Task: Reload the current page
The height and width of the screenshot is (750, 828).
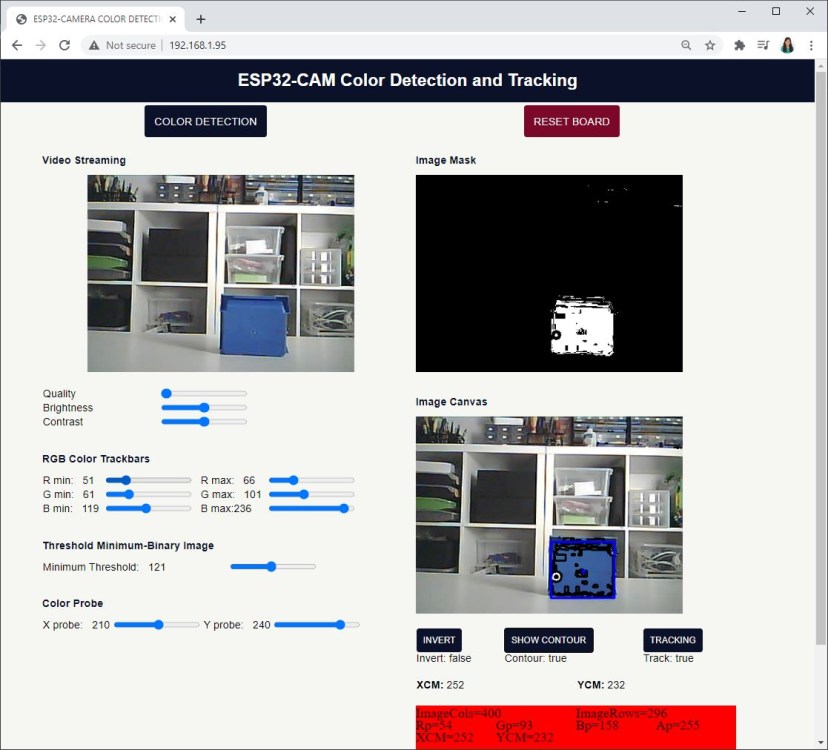Action: click(x=65, y=45)
